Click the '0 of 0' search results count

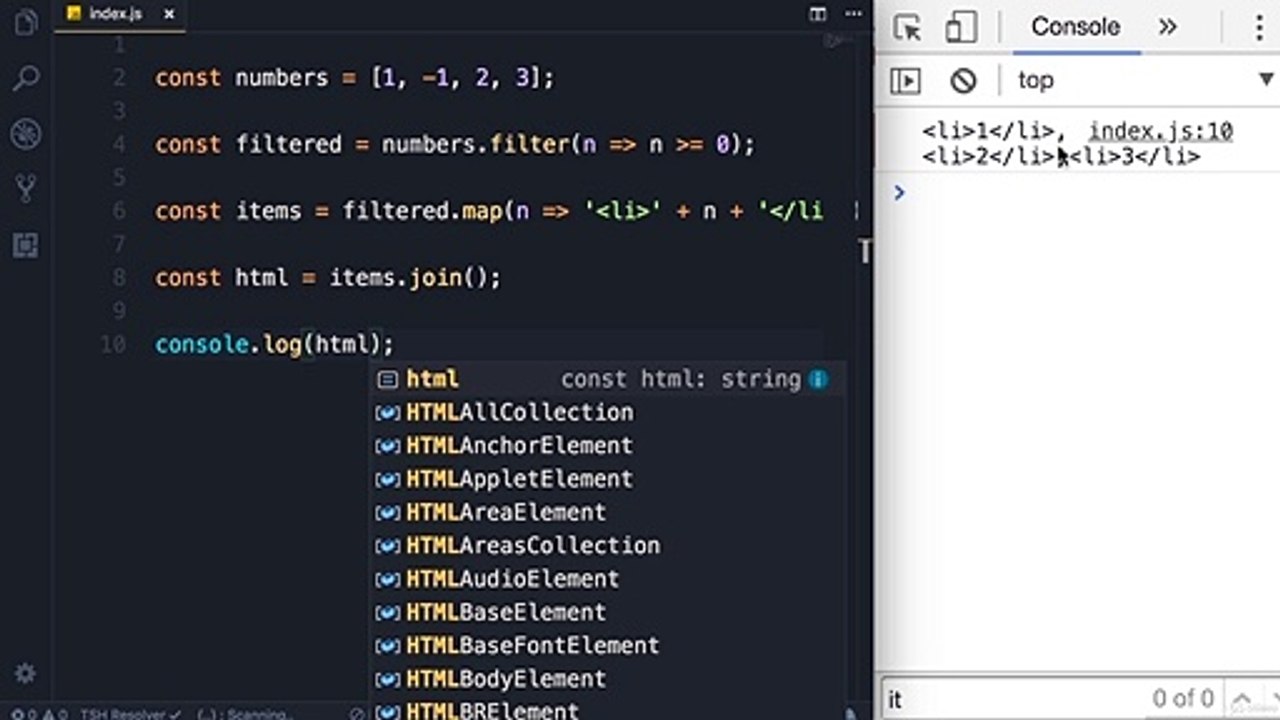(x=1183, y=699)
